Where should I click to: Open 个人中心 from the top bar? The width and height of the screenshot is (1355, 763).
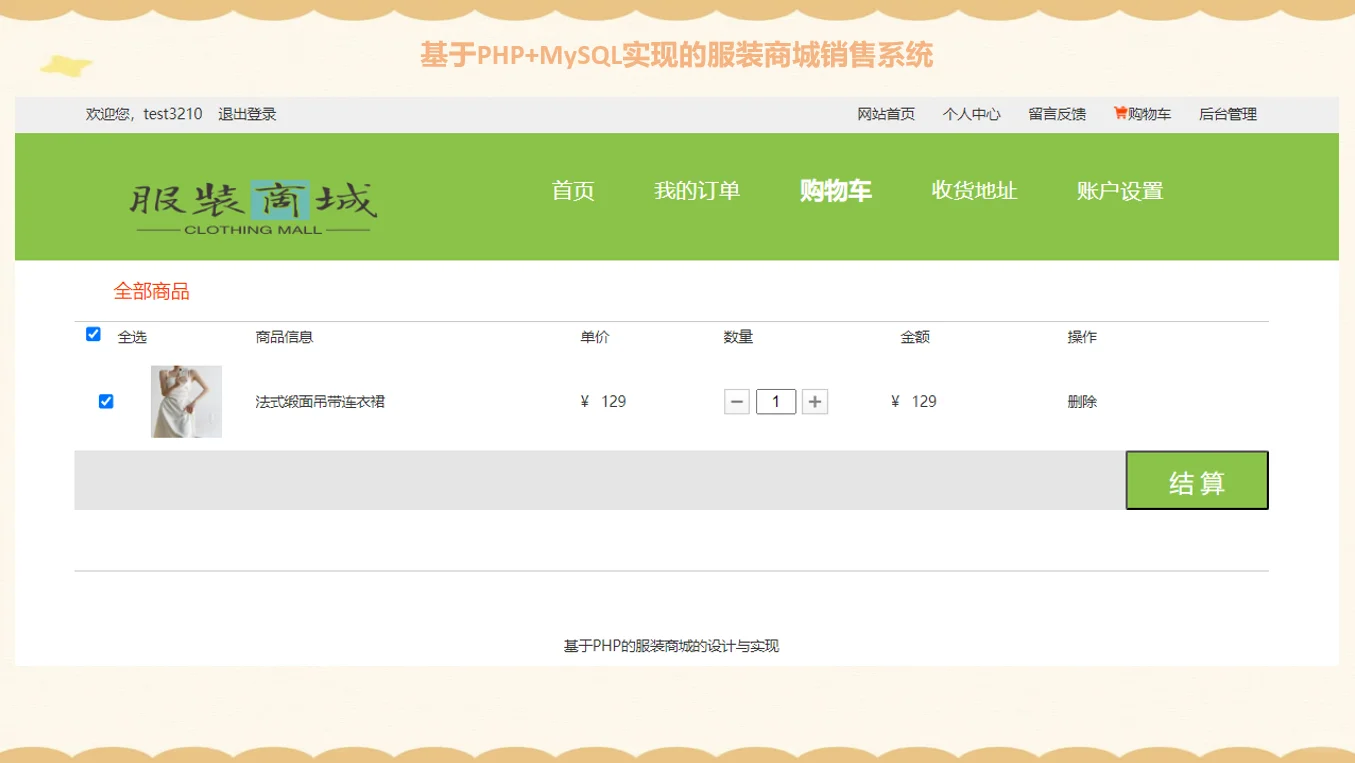coord(971,113)
